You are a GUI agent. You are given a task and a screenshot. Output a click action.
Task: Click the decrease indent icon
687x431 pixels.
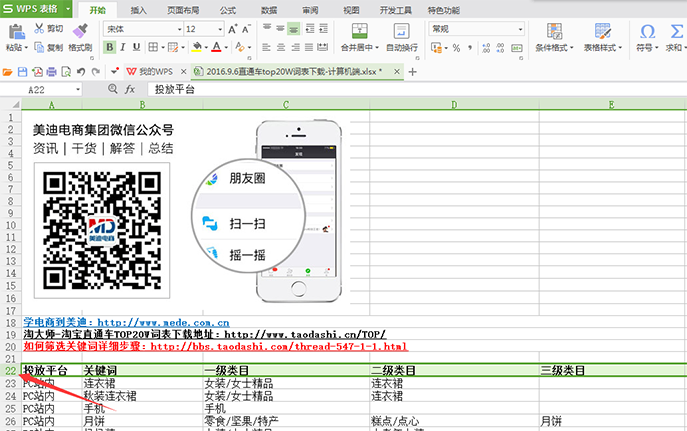(x=310, y=29)
